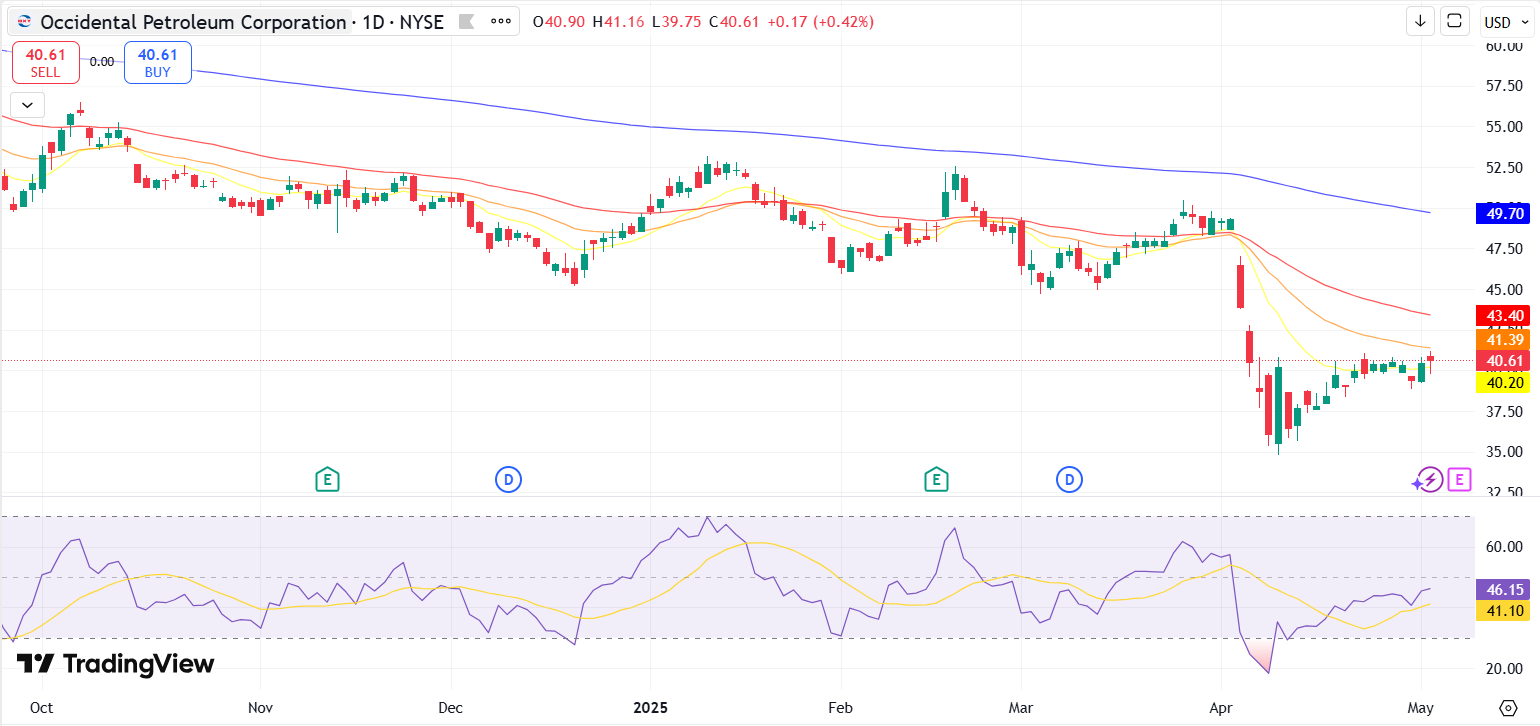Click the Occidental Petroleum logo icon
This screenshot has width=1540, height=726.
pyautogui.click(x=24, y=21)
